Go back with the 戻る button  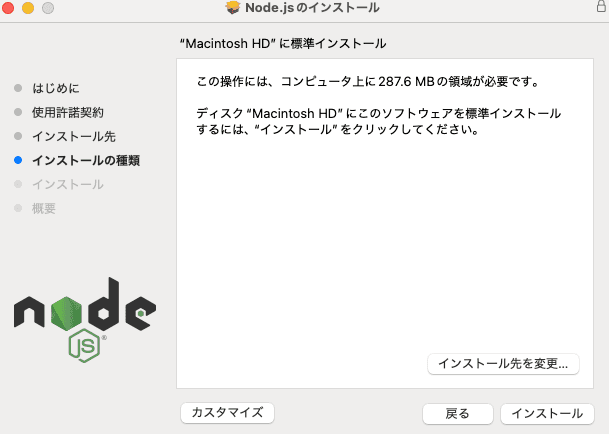tap(458, 413)
